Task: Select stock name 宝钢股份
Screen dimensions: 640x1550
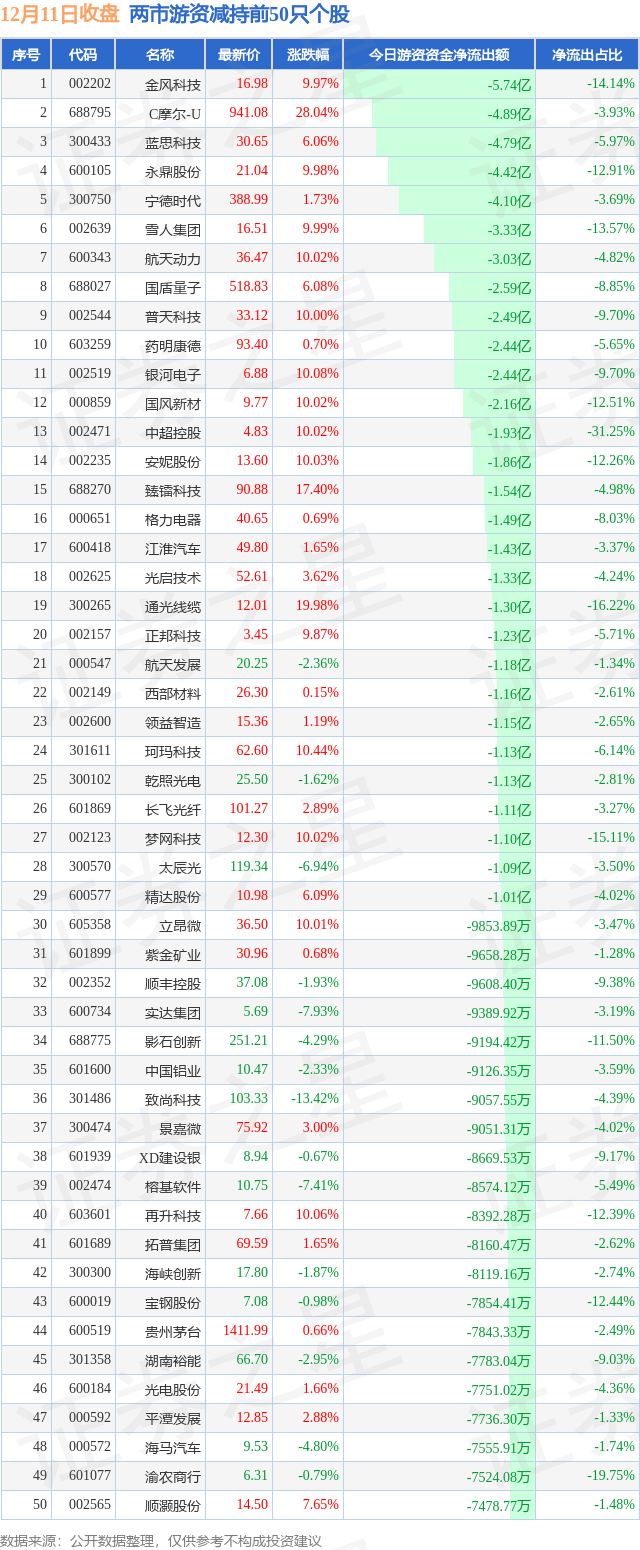Action: pos(173,1302)
